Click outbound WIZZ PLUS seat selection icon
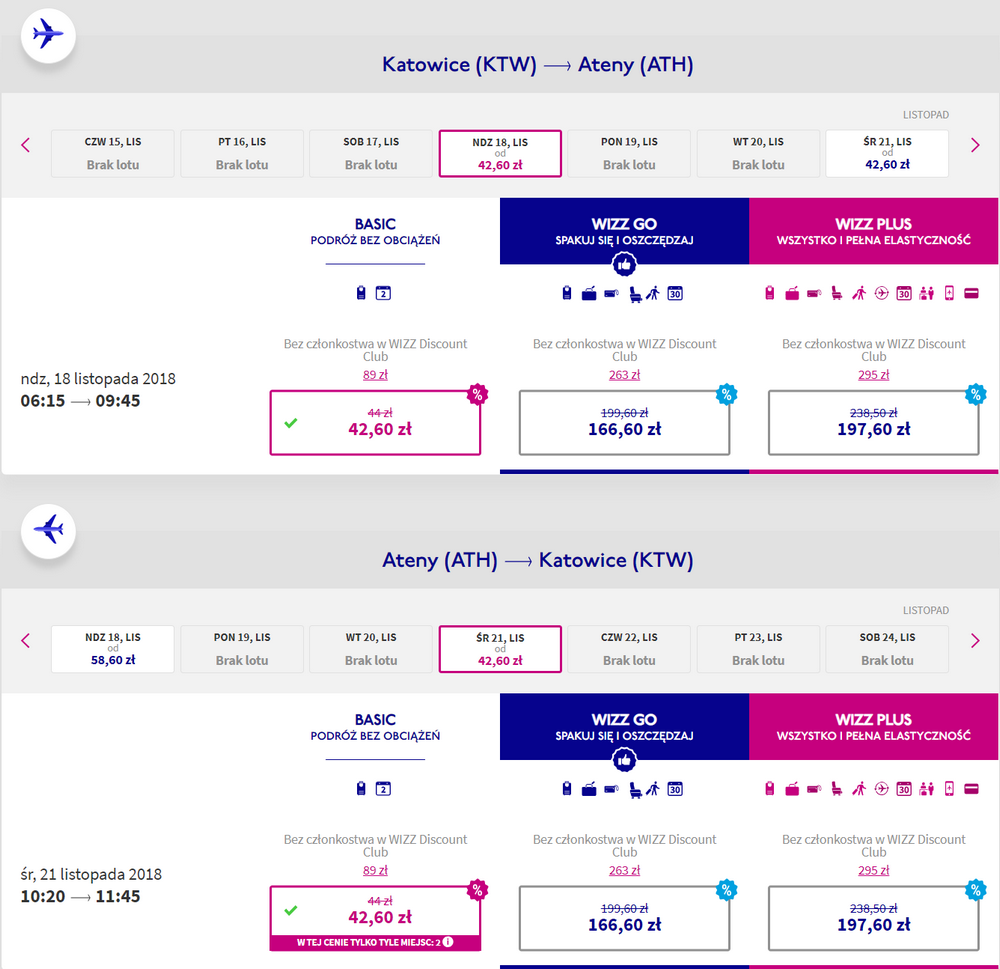This screenshot has height=969, width=1000. click(x=837, y=293)
